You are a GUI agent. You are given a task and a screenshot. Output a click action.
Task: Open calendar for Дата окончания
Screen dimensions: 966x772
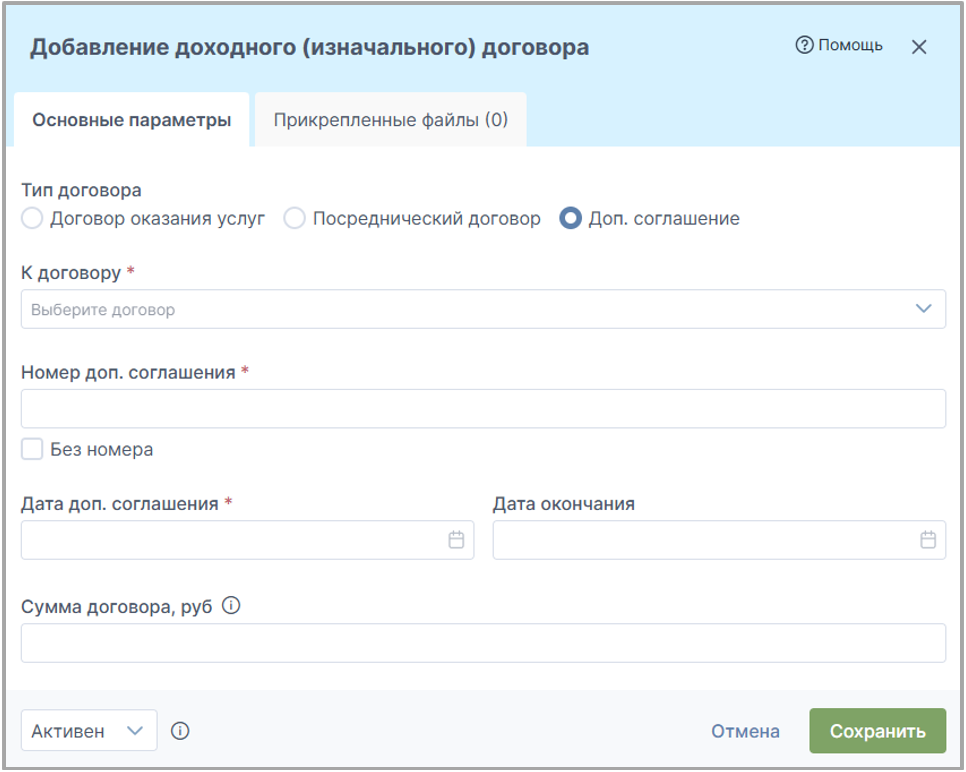pos(928,540)
